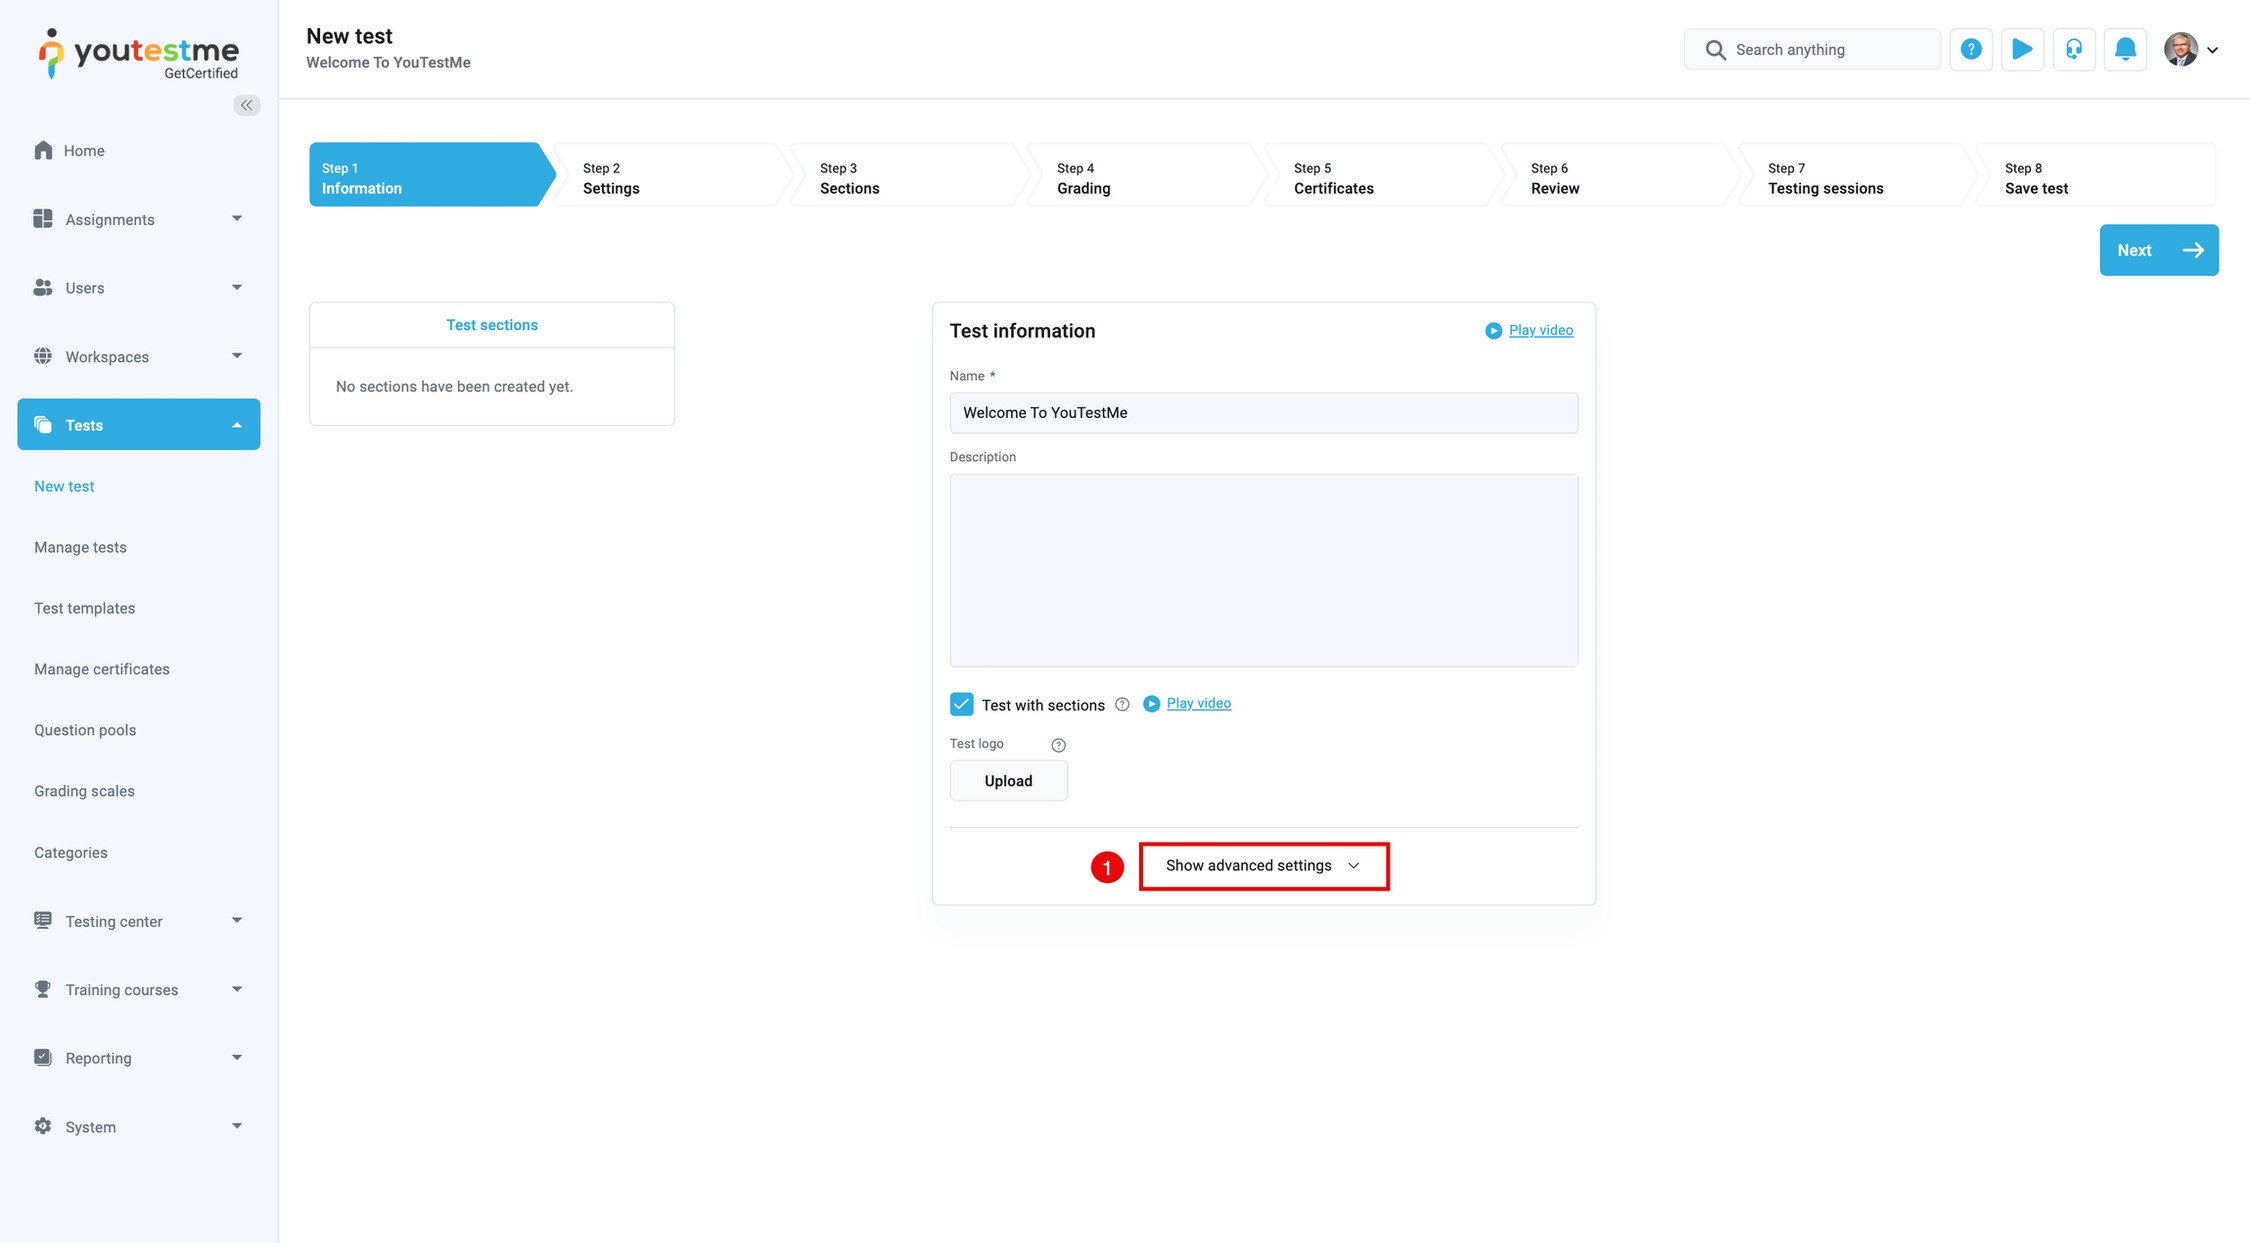
Task: Open Manage tests submenu item
Action: coord(80,547)
